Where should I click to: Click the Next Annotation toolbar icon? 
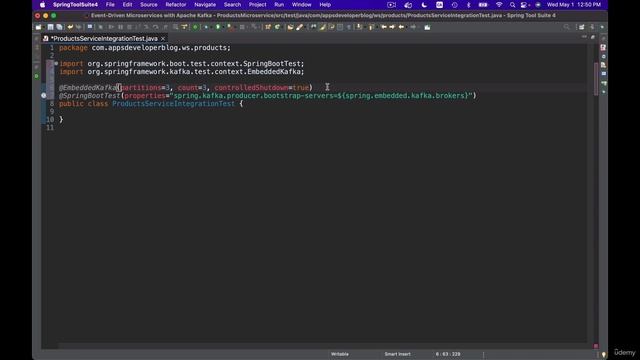[x=359, y=27]
